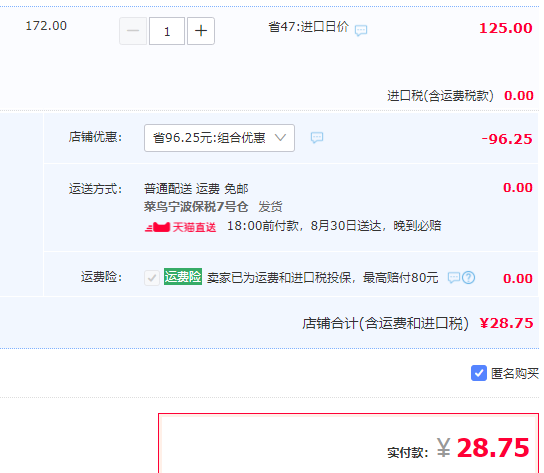Click the 普通配送 运费 免邮 shipping option

[196, 189]
